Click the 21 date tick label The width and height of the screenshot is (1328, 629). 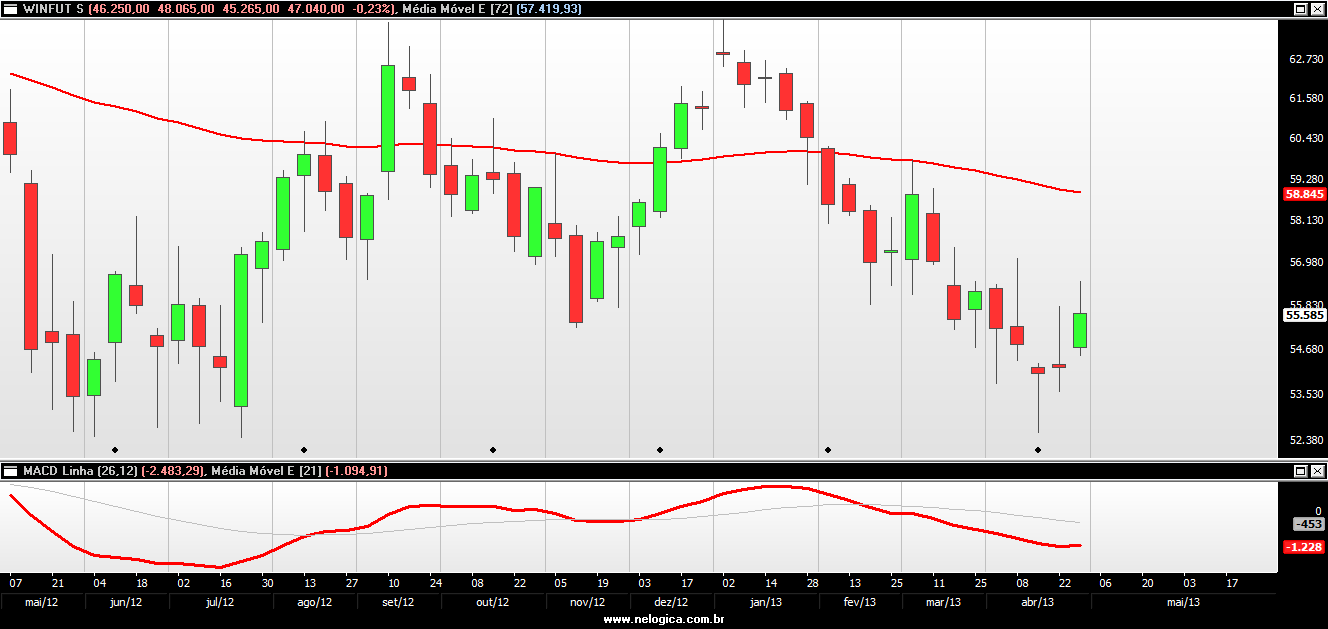point(57,582)
